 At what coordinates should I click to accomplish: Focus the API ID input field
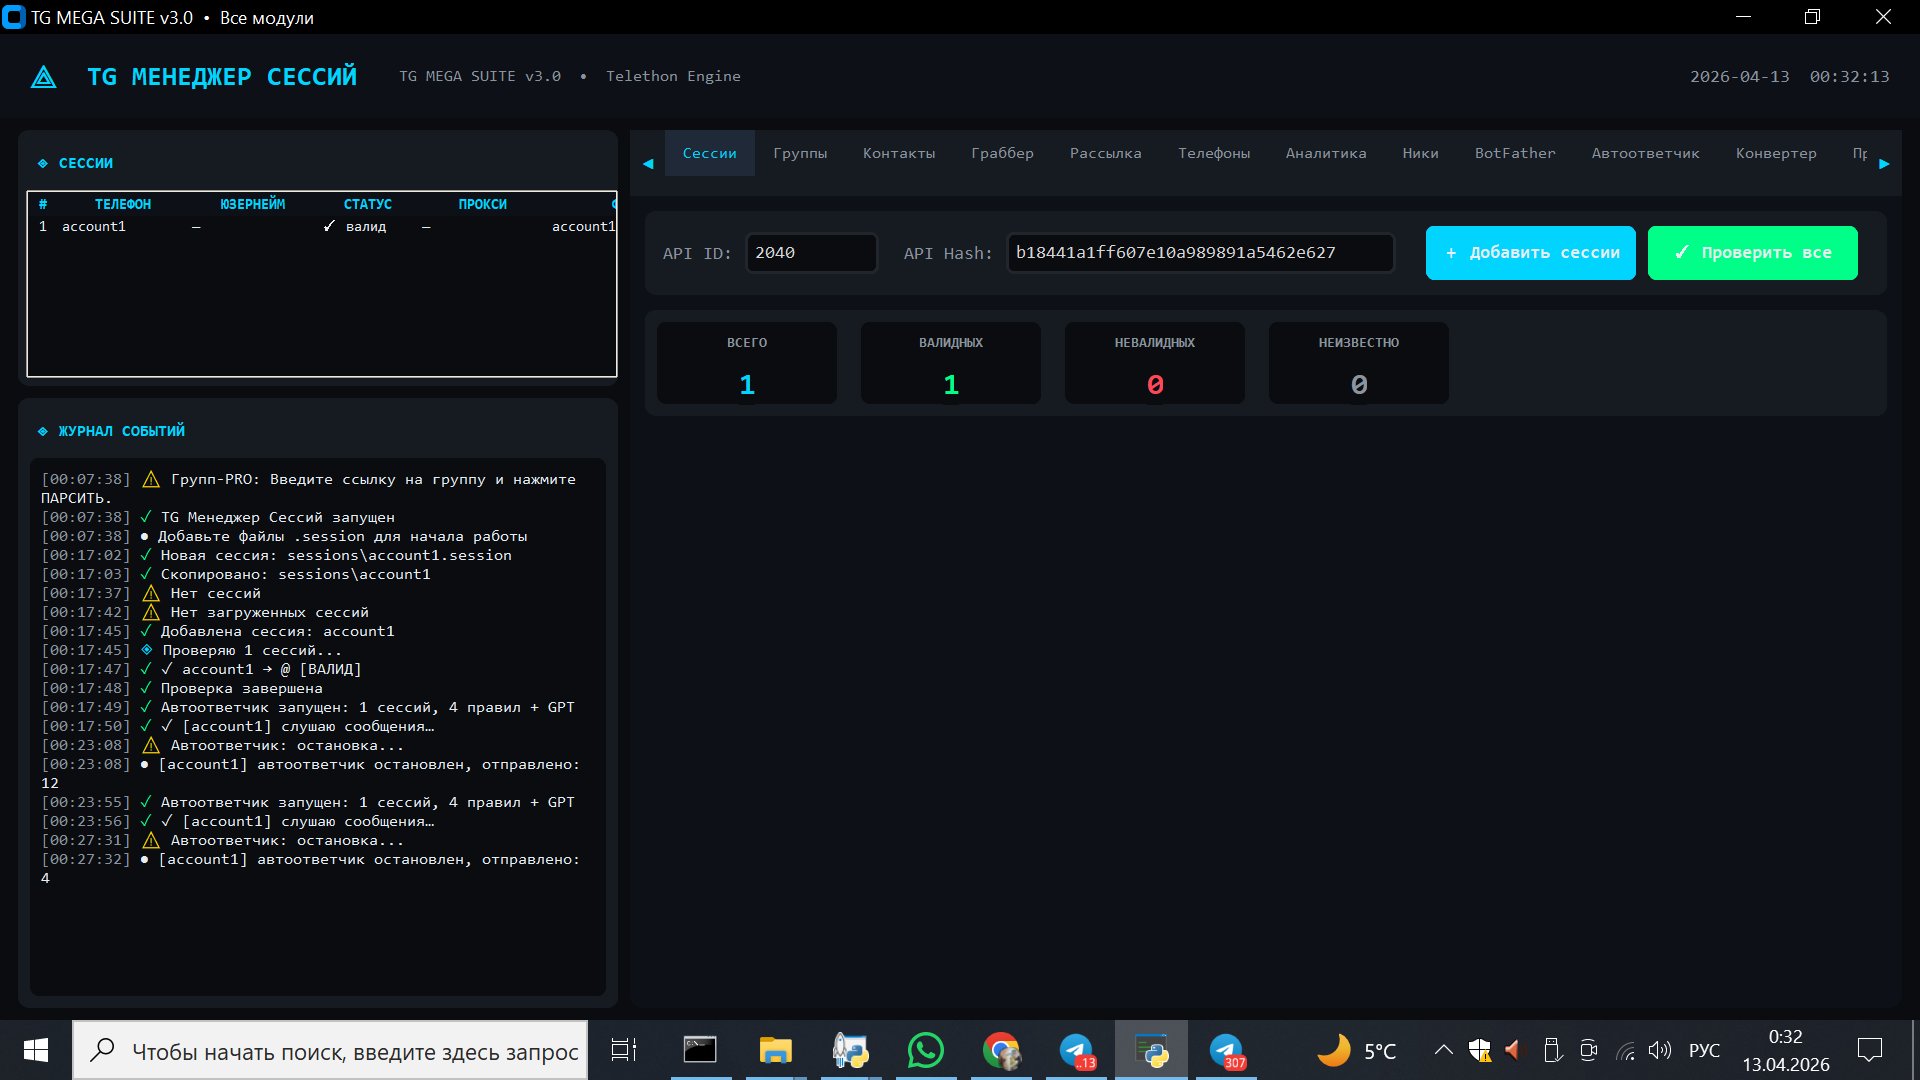[811, 253]
